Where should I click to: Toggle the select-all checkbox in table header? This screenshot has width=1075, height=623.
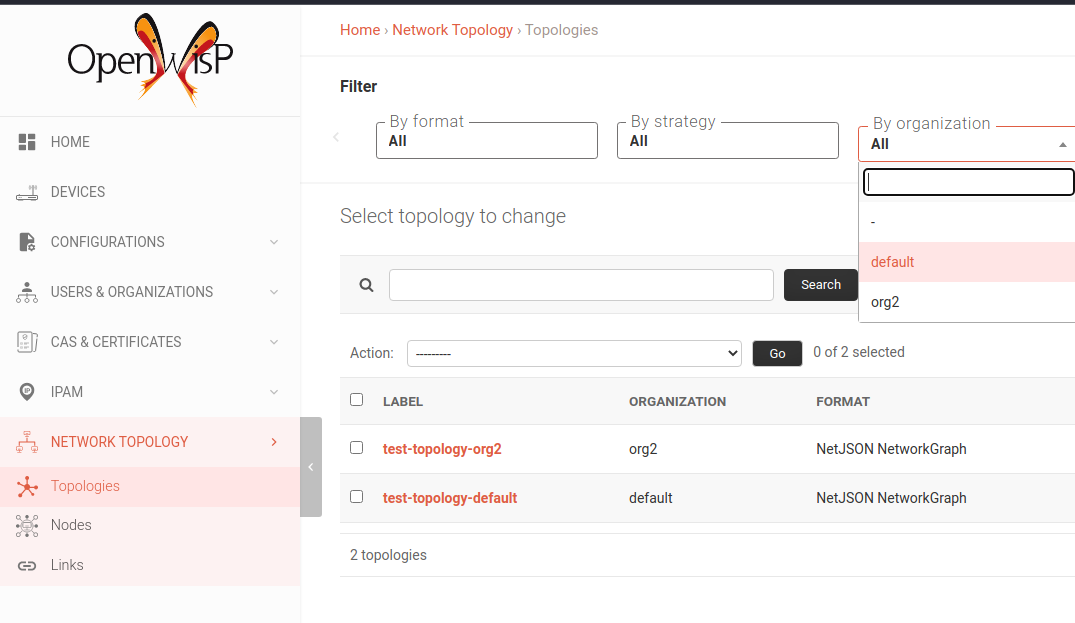coord(356,399)
